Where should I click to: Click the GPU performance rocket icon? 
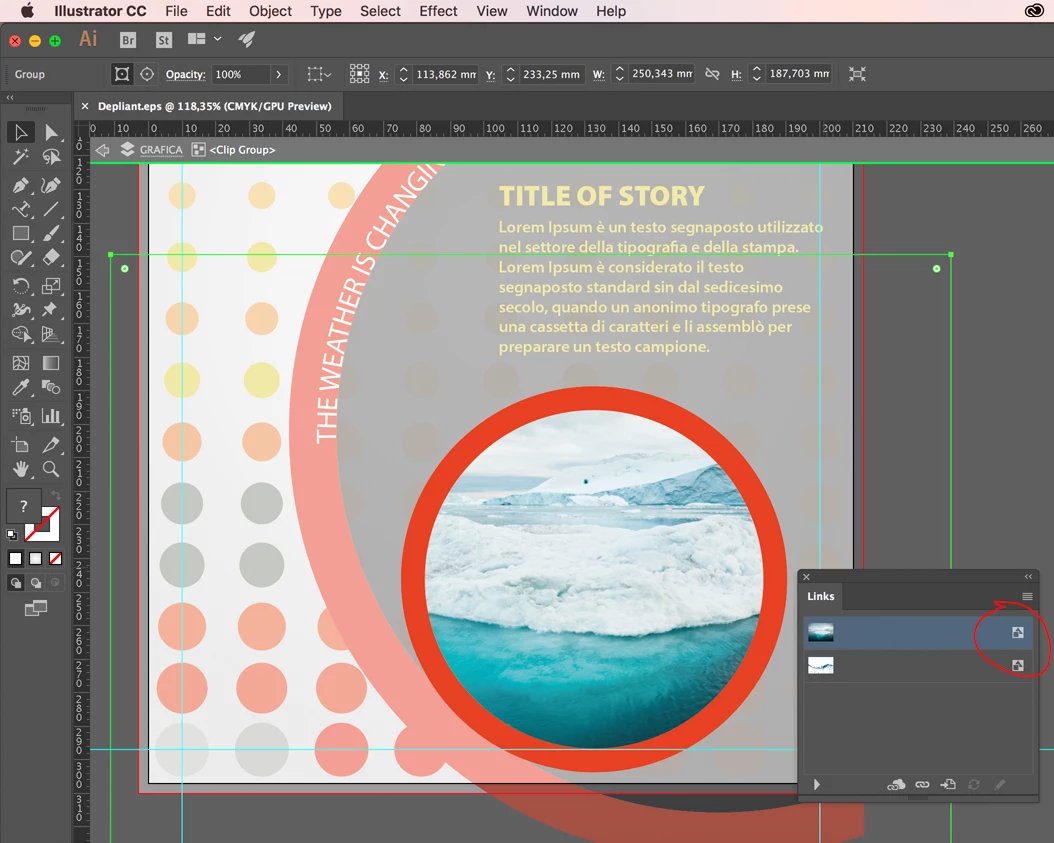pyautogui.click(x=247, y=40)
